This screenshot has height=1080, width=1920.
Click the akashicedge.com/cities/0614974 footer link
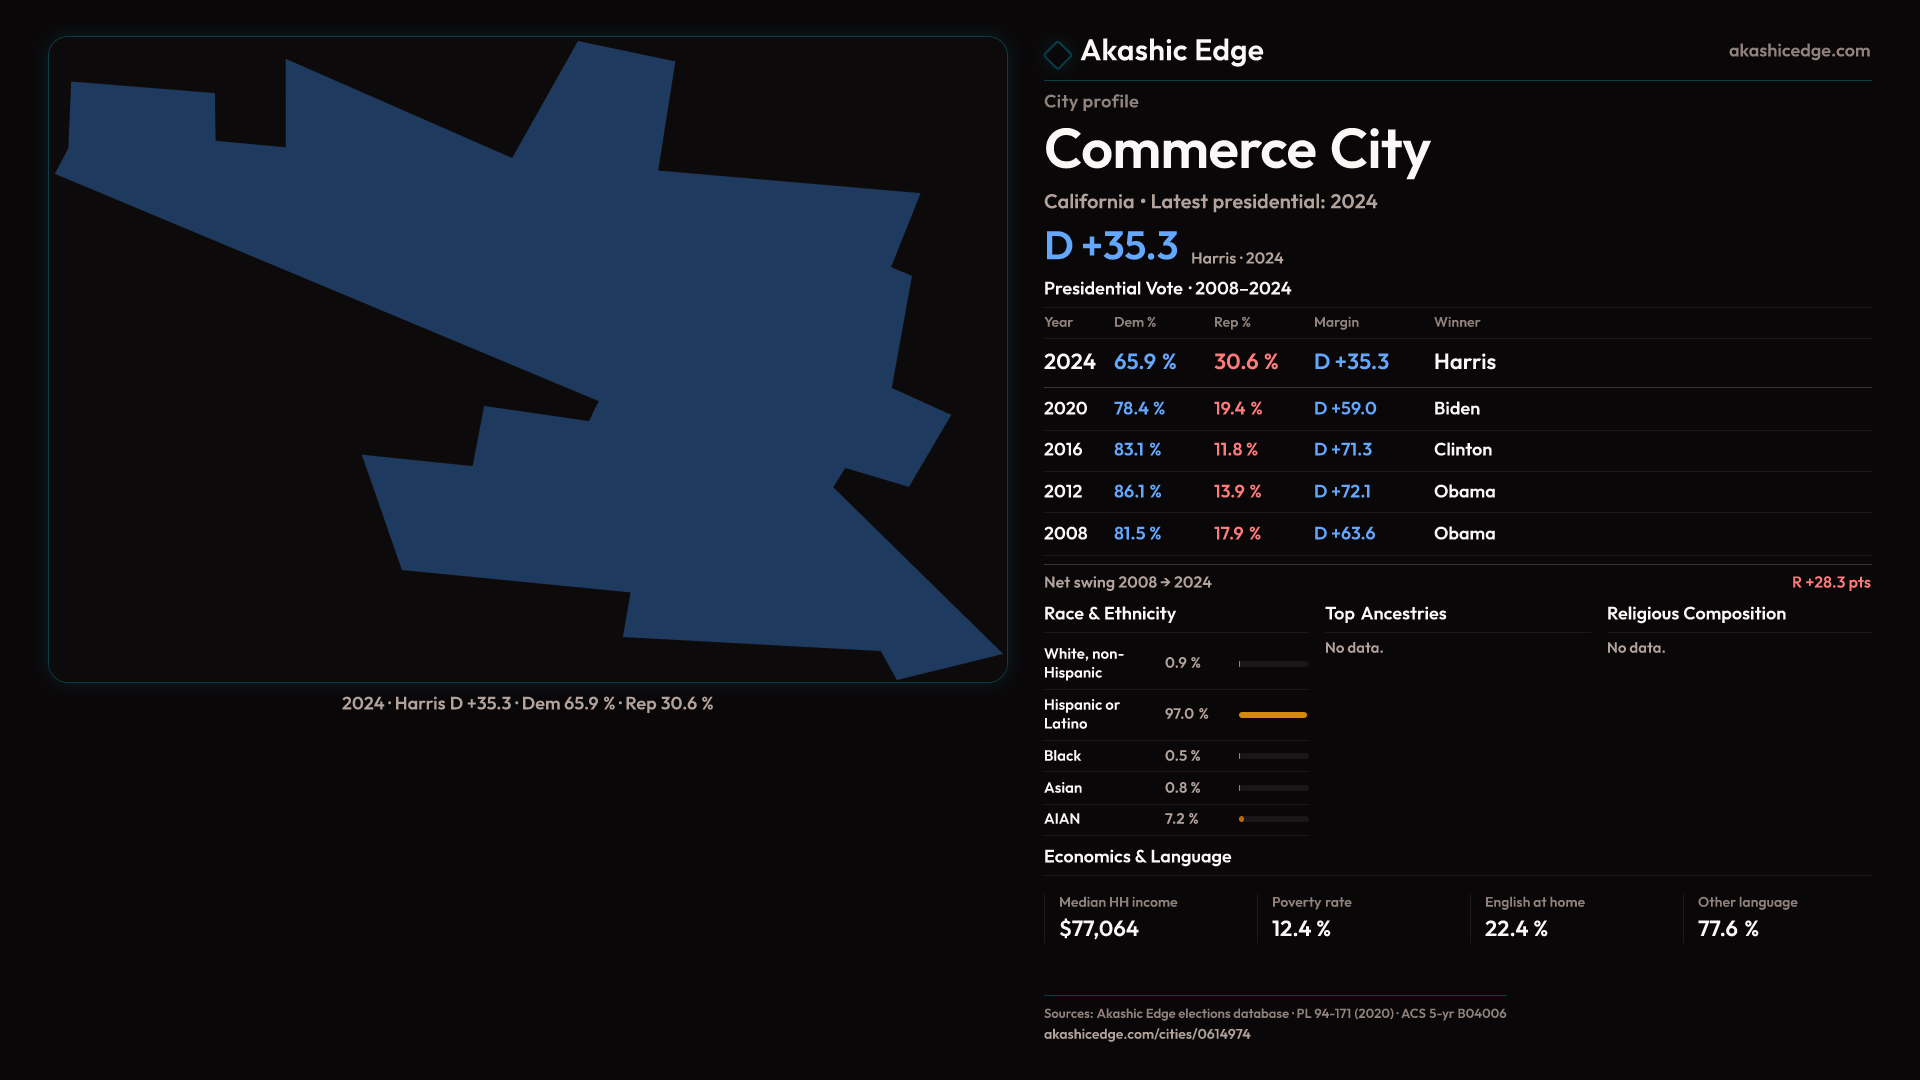pos(1146,1034)
